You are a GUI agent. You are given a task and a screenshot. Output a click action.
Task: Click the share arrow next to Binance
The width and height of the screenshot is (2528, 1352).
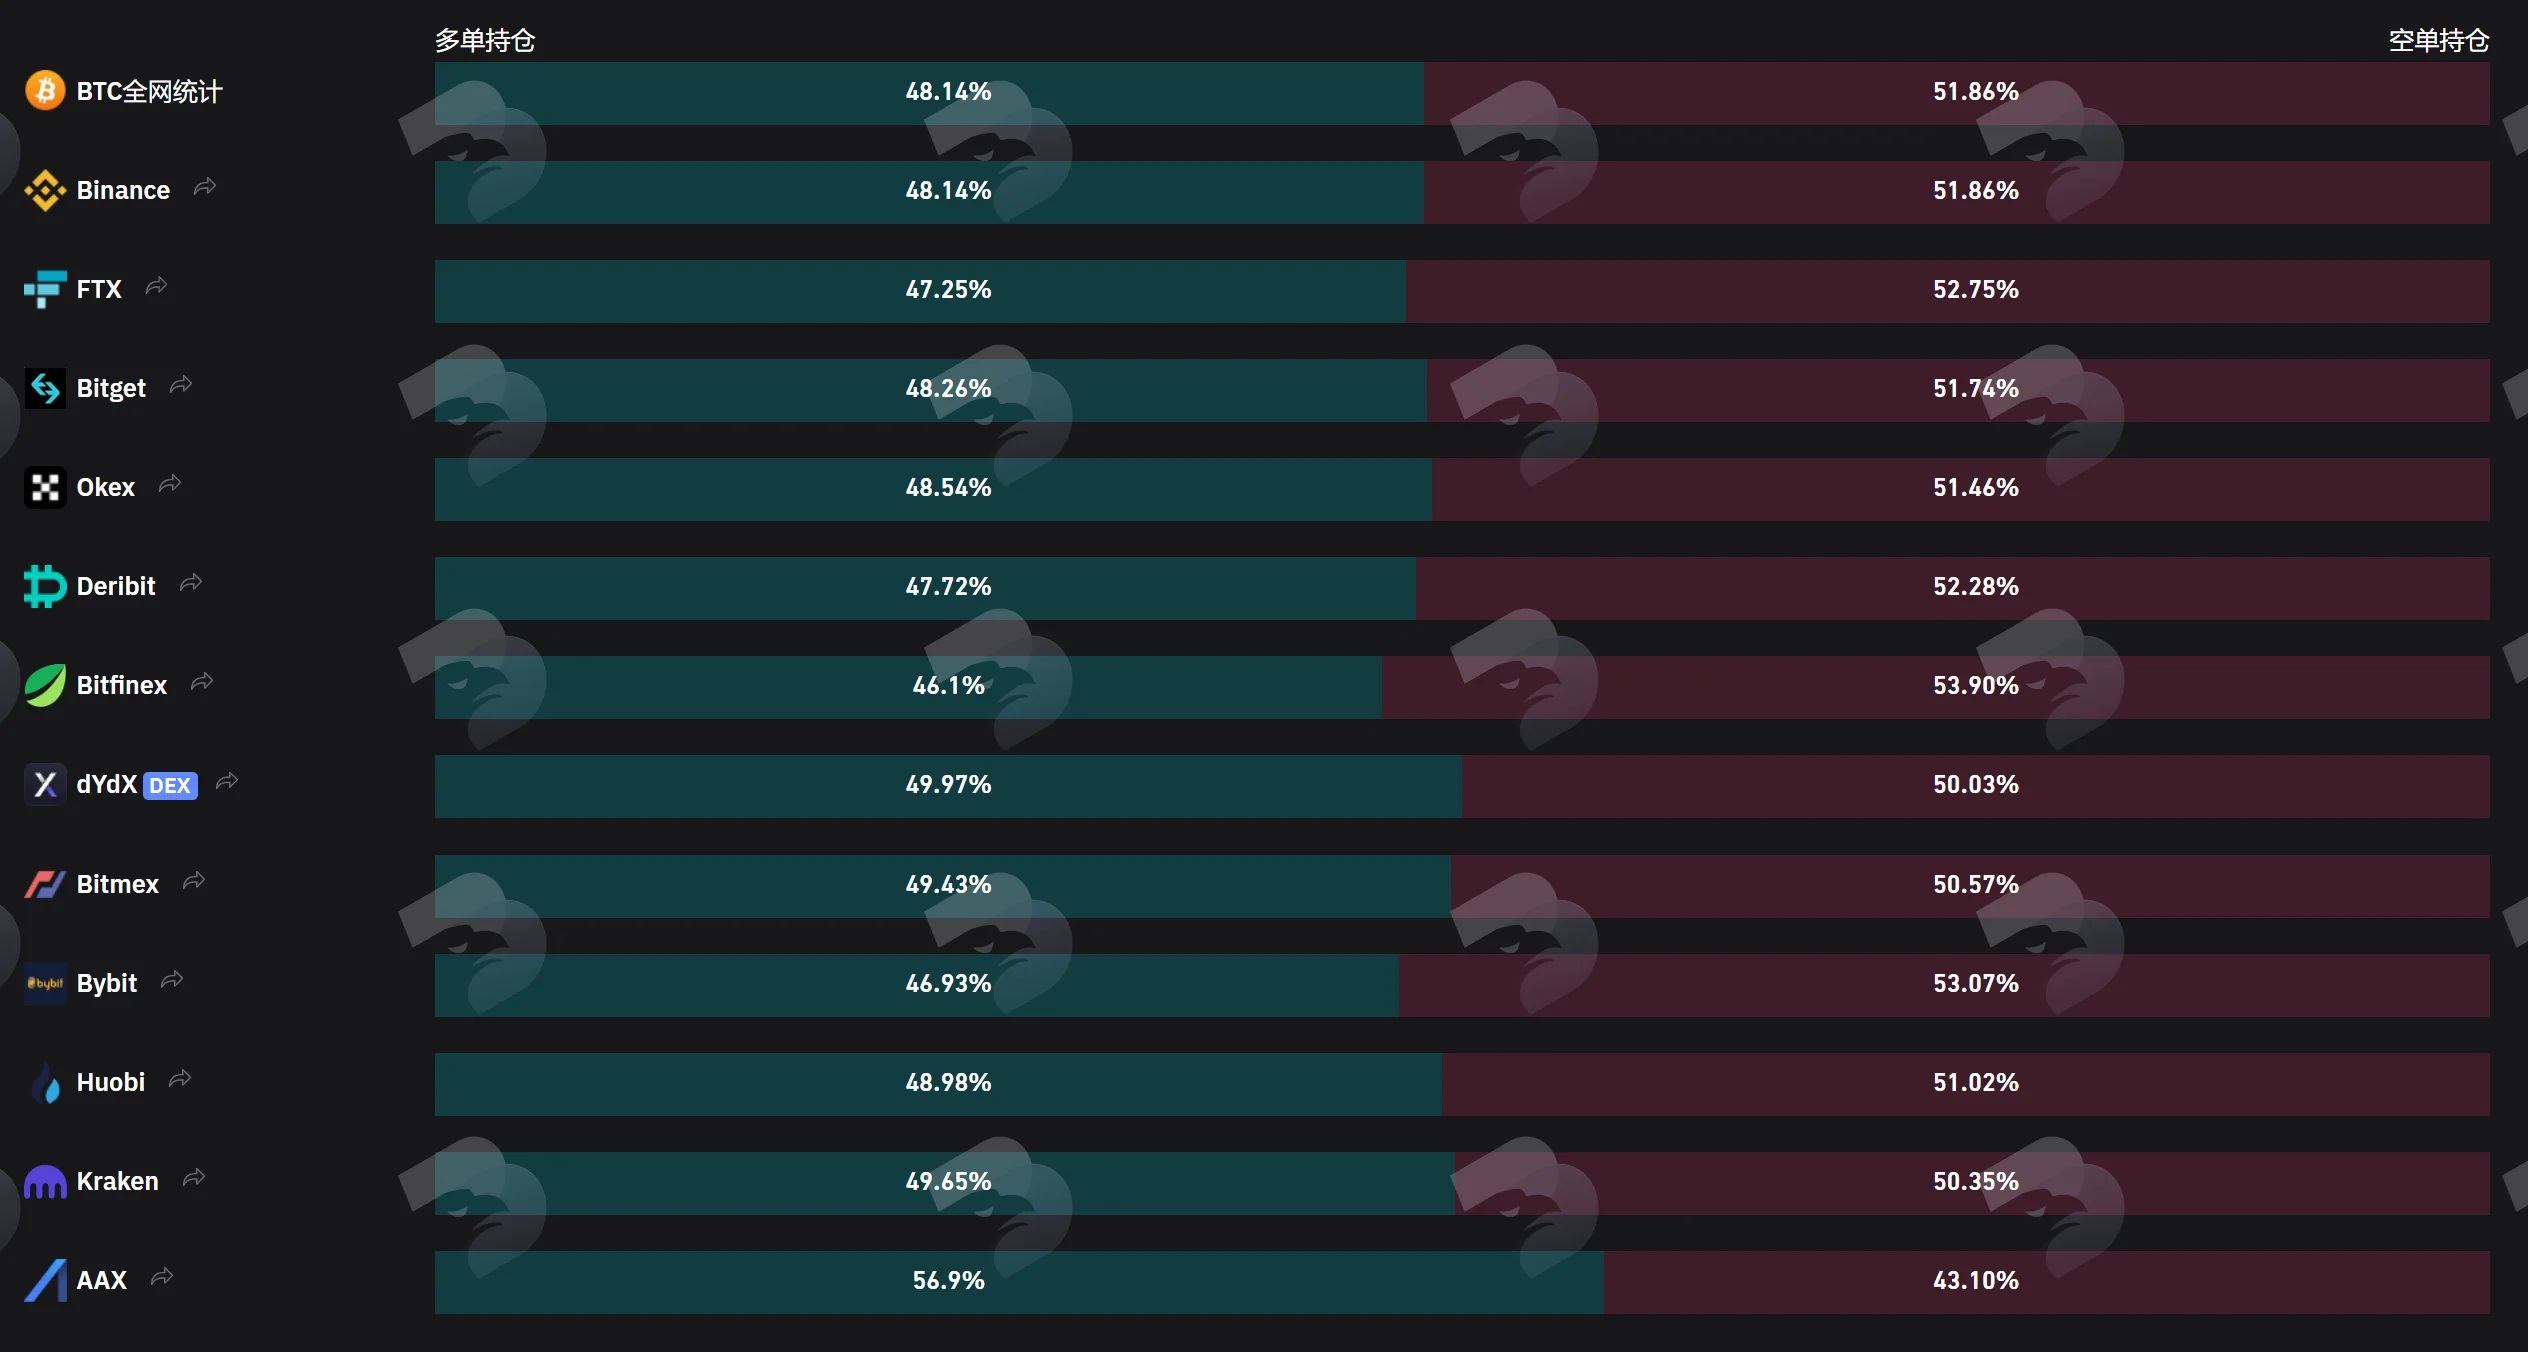pyautogui.click(x=205, y=187)
